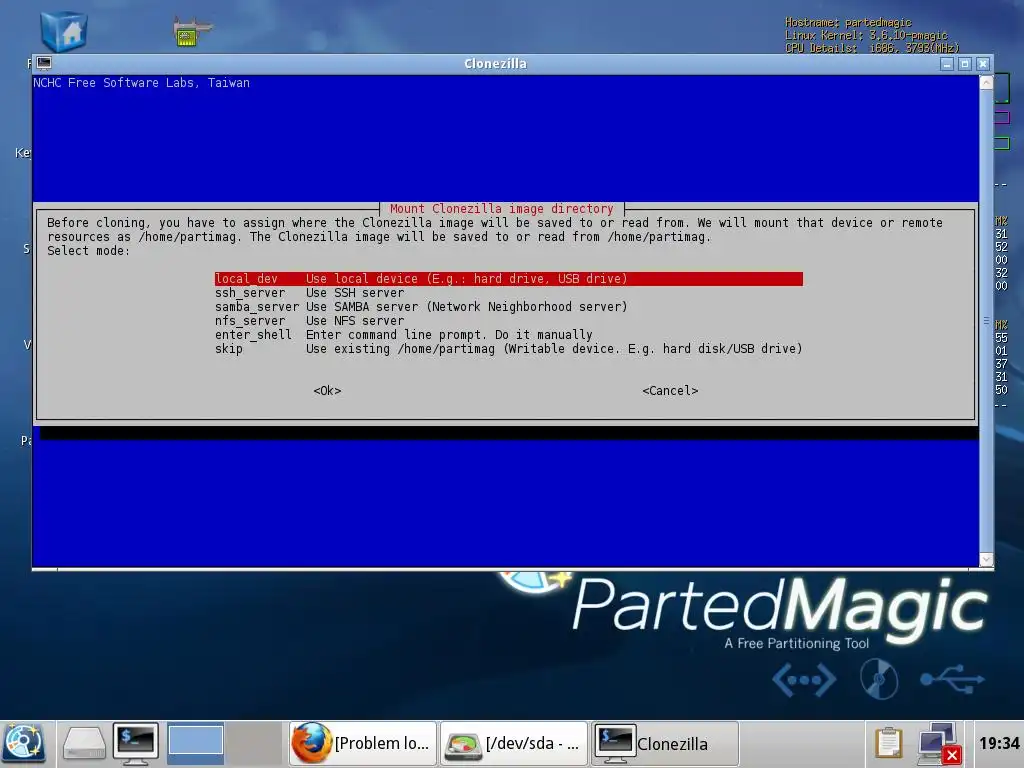Click the 19:34 clock in the panel
Screen dimensions: 1024x768
(x=999, y=743)
